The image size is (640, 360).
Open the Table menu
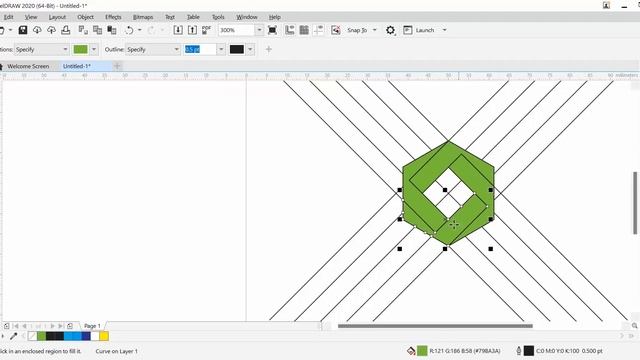click(193, 17)
